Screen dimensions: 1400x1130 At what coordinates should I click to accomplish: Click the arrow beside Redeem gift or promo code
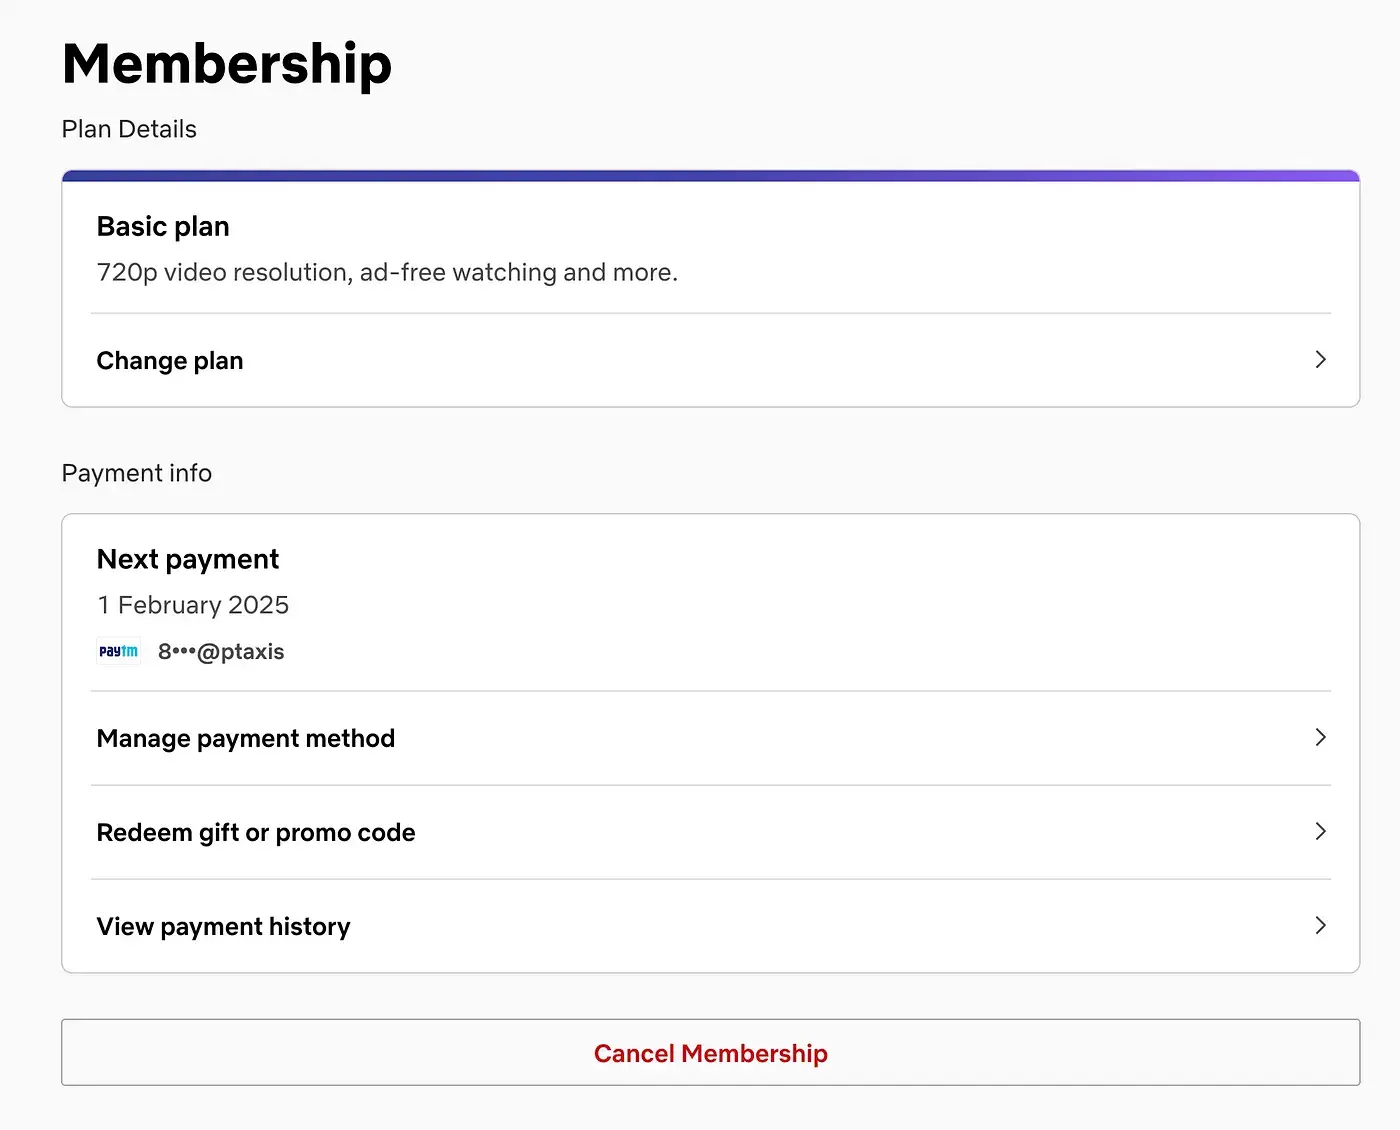[1320, 831]
